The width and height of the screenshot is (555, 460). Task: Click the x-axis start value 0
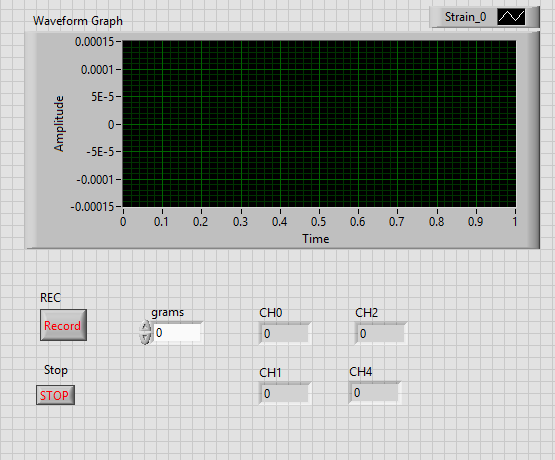(123, 222)
